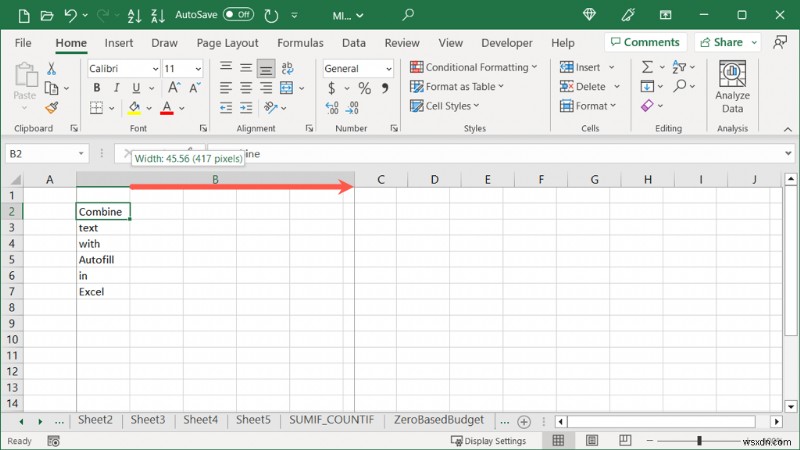The height and width of the screenshot is (450, 800).
Task: Align text to the left
Action: pyautogui.click(x=226, y=88)
